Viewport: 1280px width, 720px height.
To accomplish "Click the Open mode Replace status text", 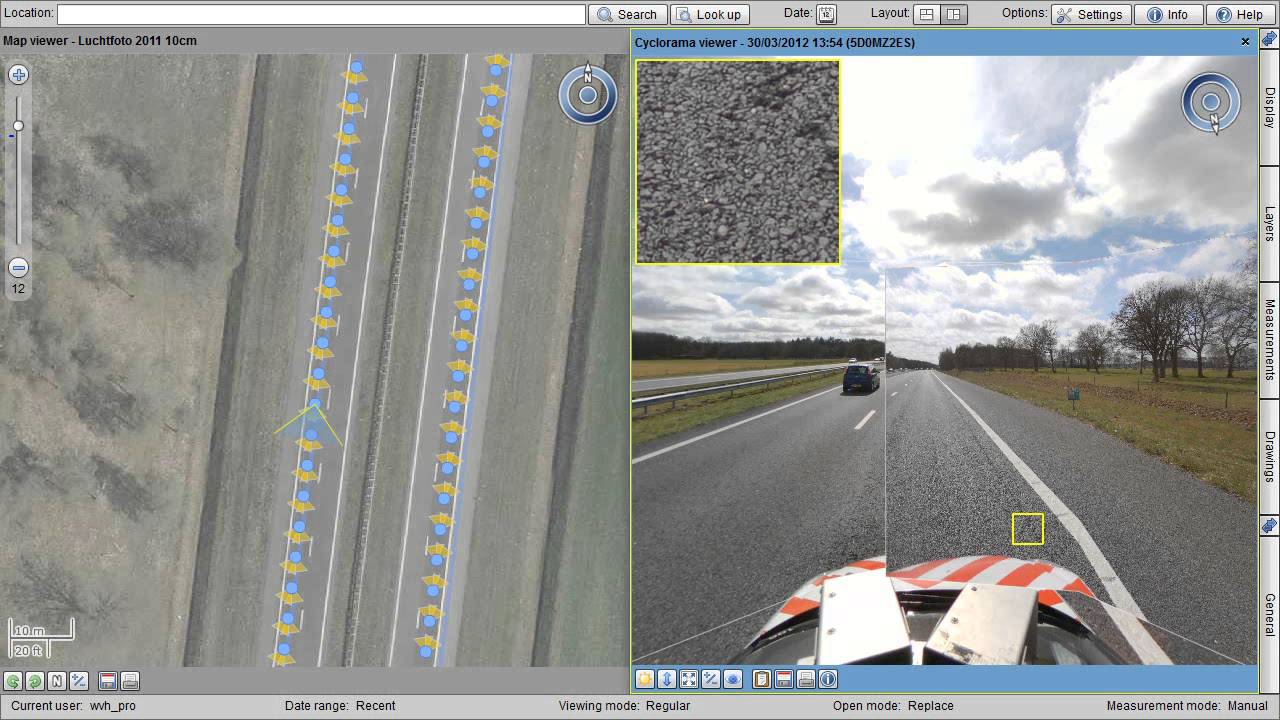I will (893, 705).
